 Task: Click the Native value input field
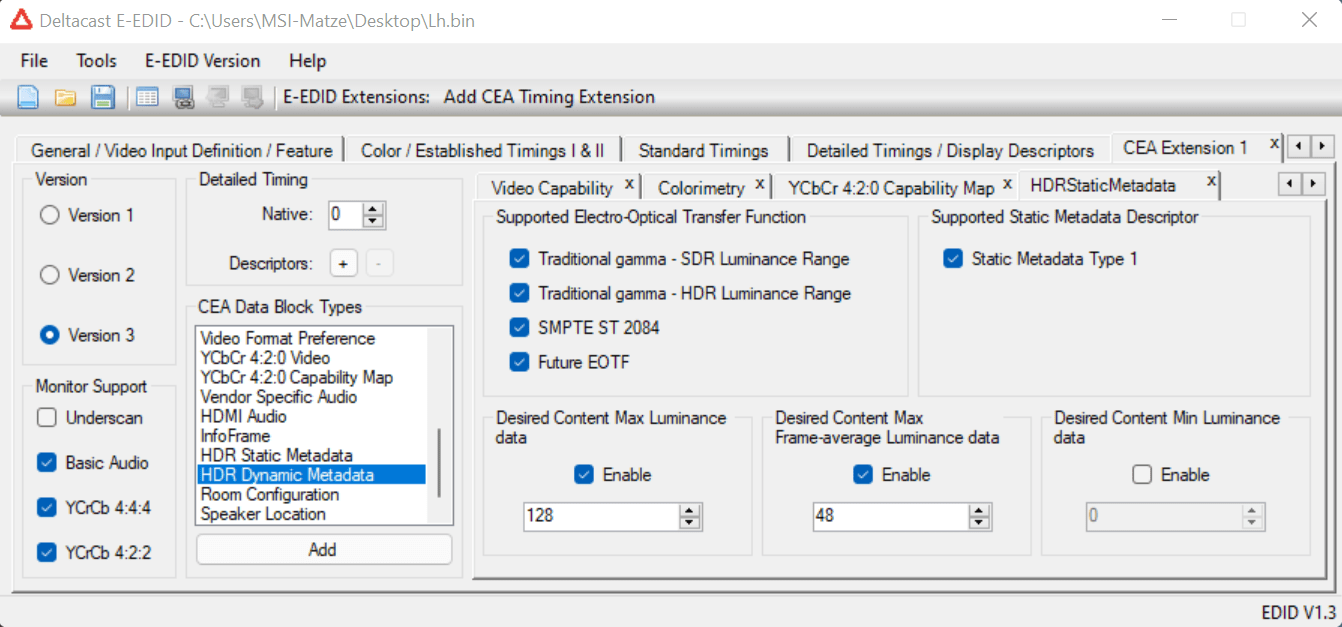[346, 215]
